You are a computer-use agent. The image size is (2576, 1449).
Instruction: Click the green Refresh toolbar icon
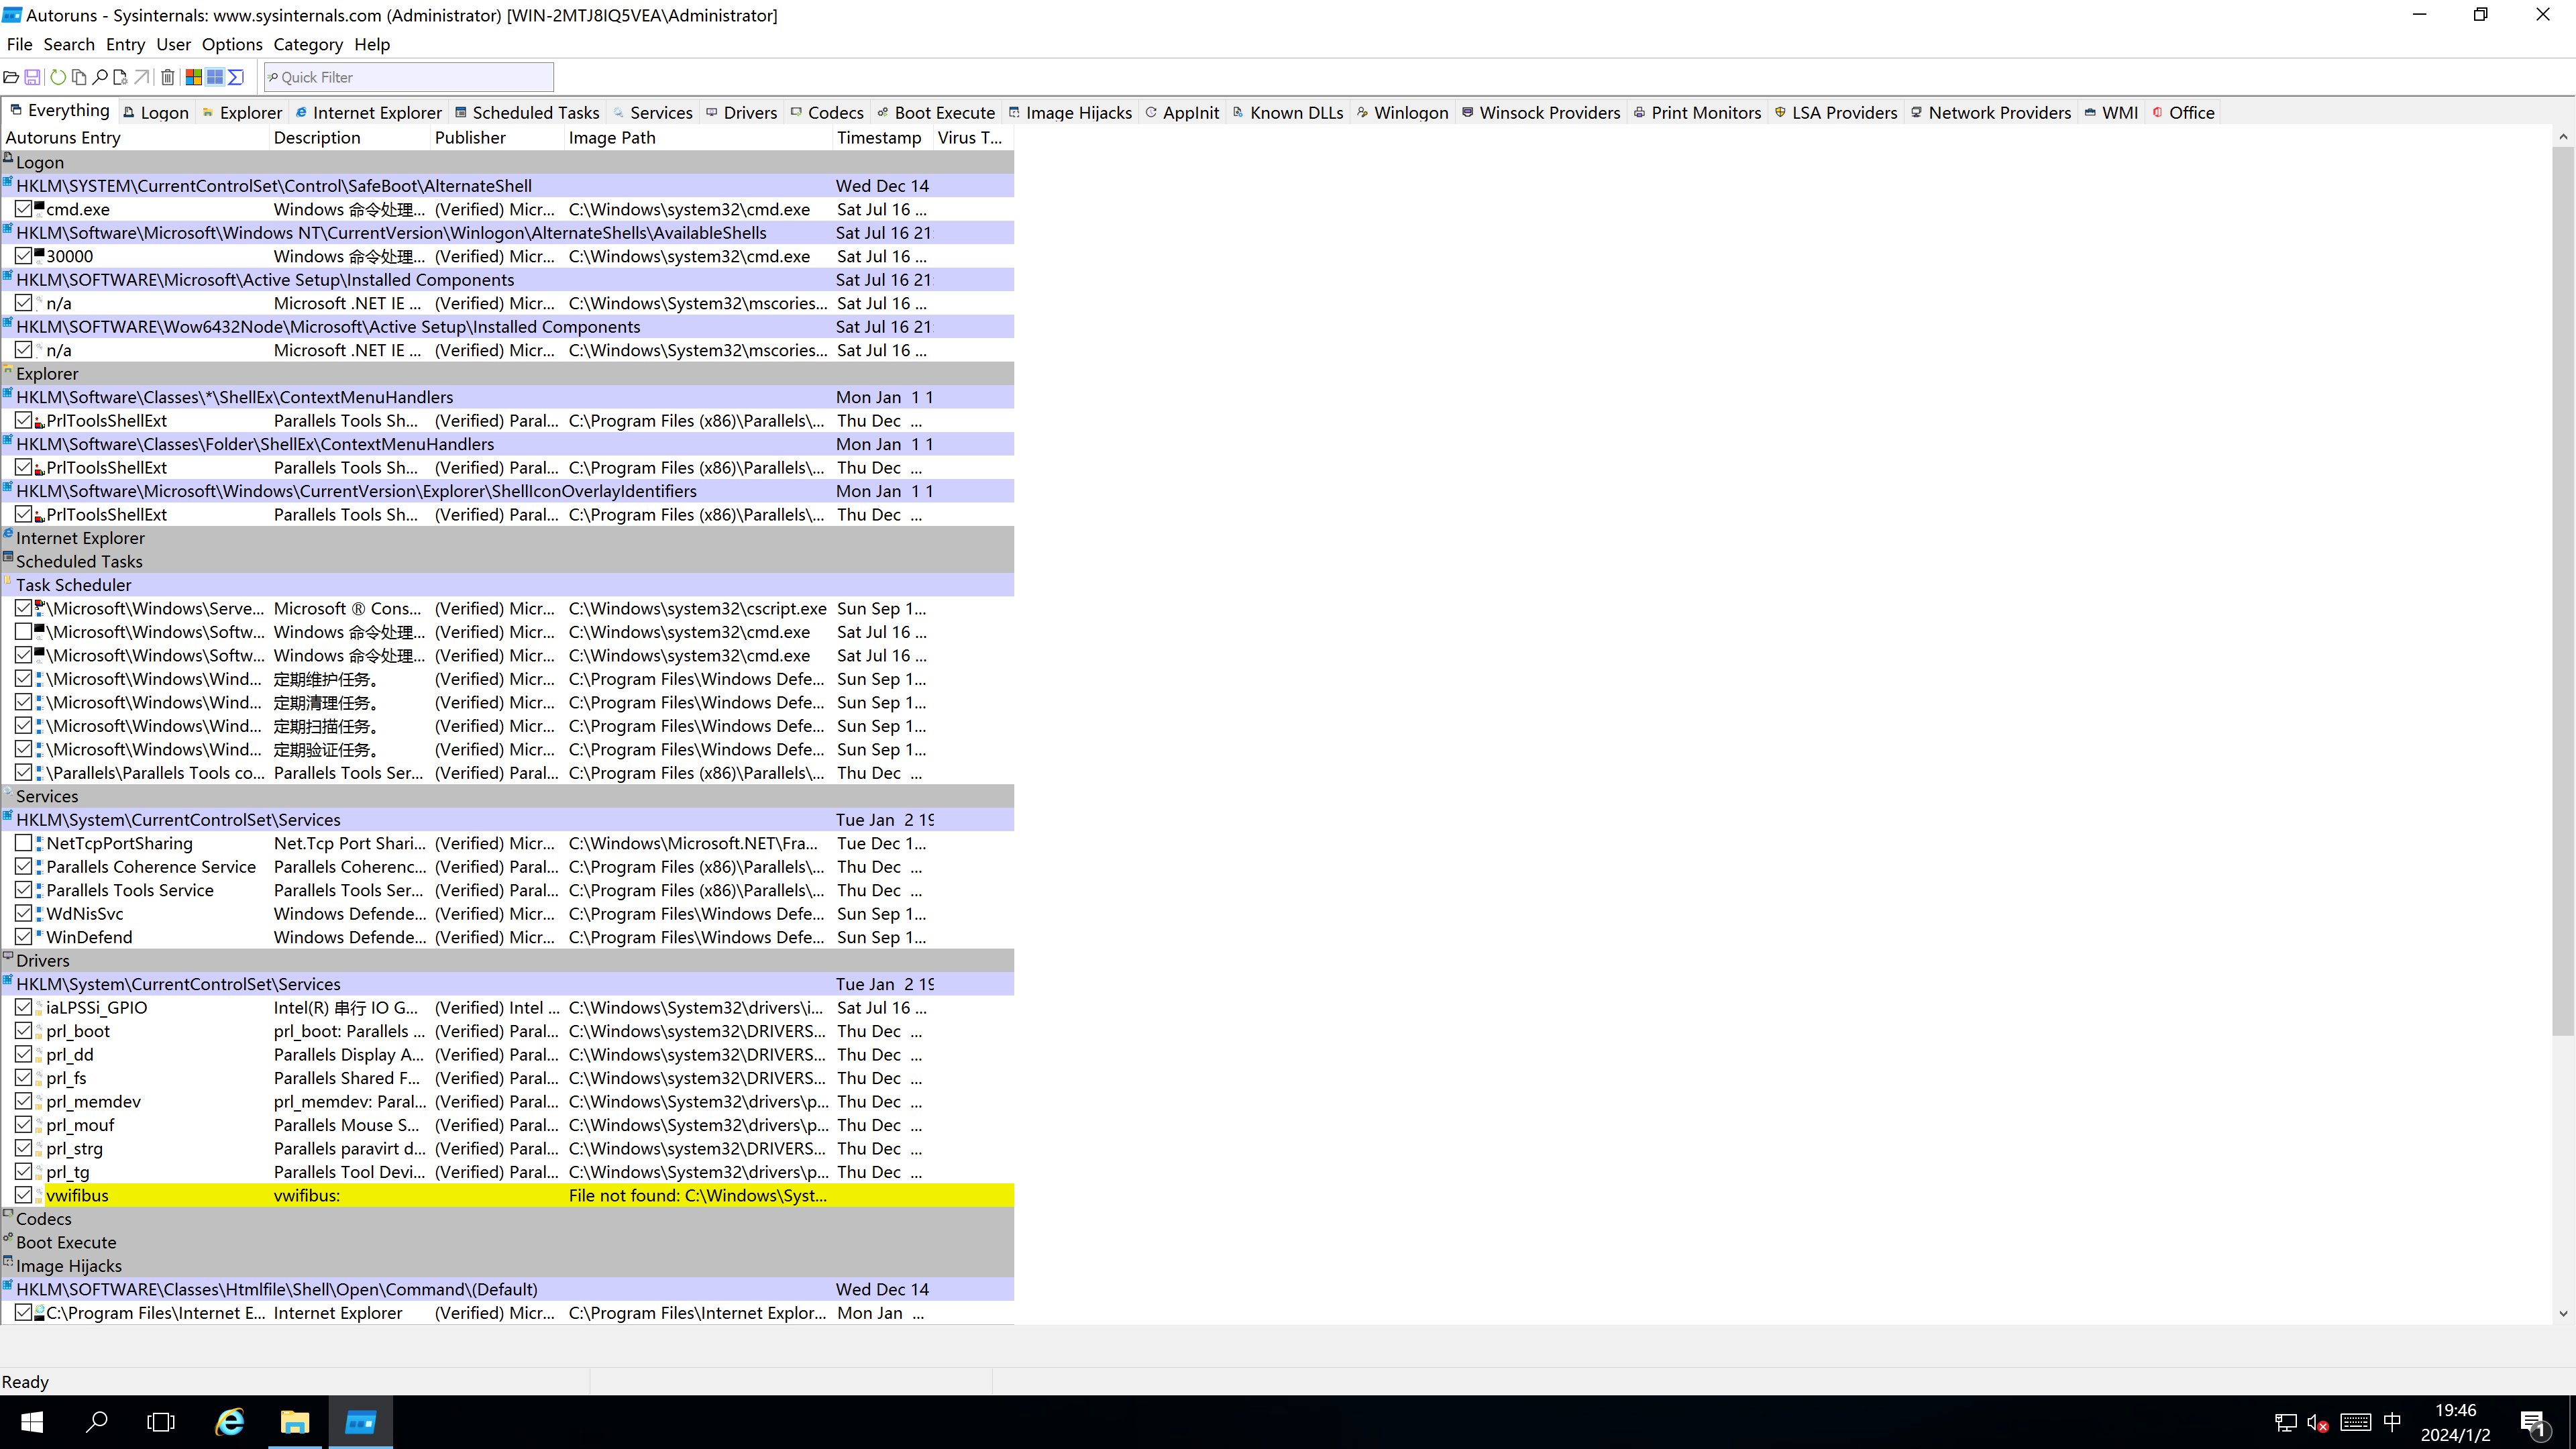[58, 77]
